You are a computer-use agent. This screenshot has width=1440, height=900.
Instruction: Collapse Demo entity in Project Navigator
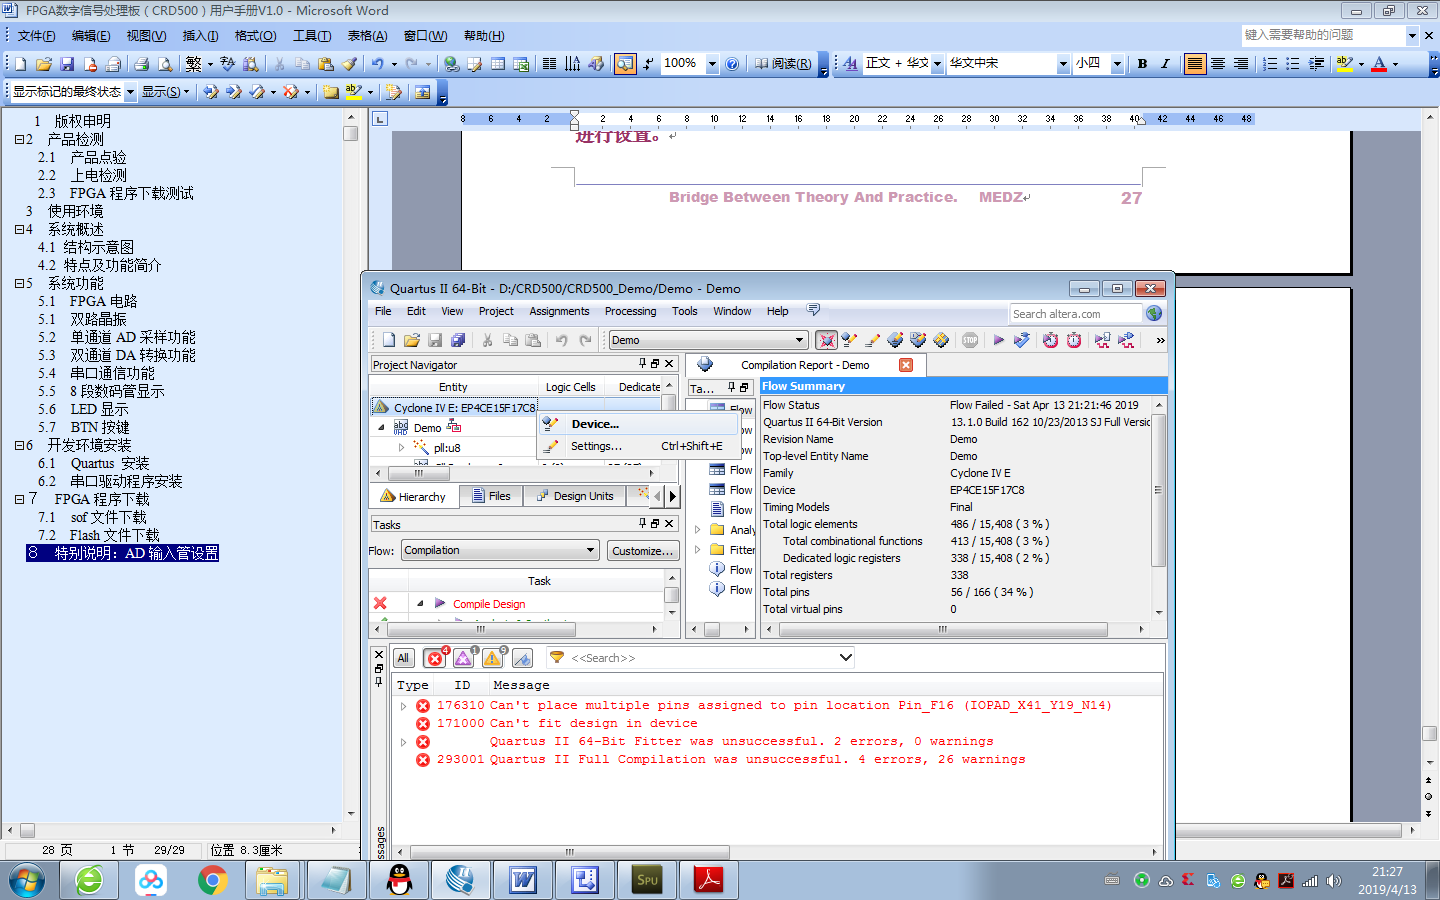click(x=381, y=427)
